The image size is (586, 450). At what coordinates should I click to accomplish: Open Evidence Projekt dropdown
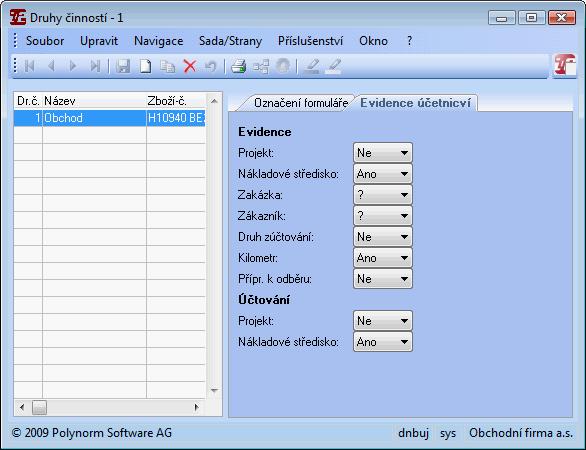tap(383, 152)
